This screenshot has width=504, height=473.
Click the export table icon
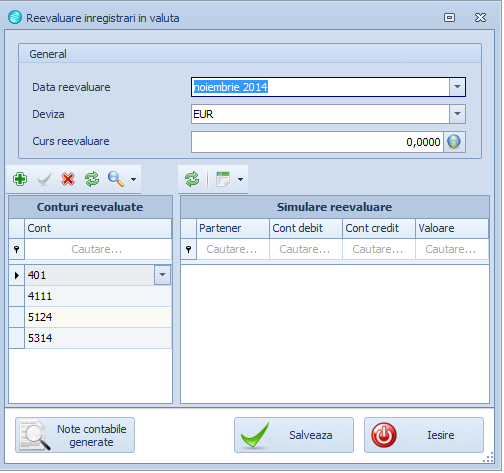(x=223, y=179)
